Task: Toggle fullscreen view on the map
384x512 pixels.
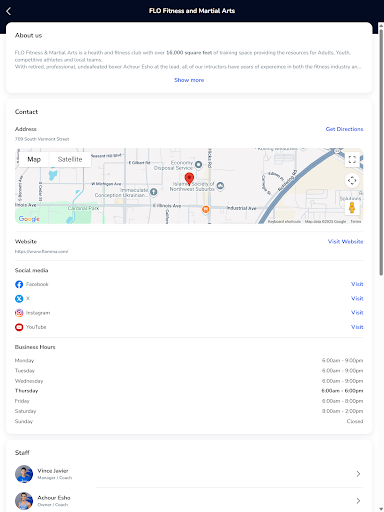Action: [x=352, y=159]
